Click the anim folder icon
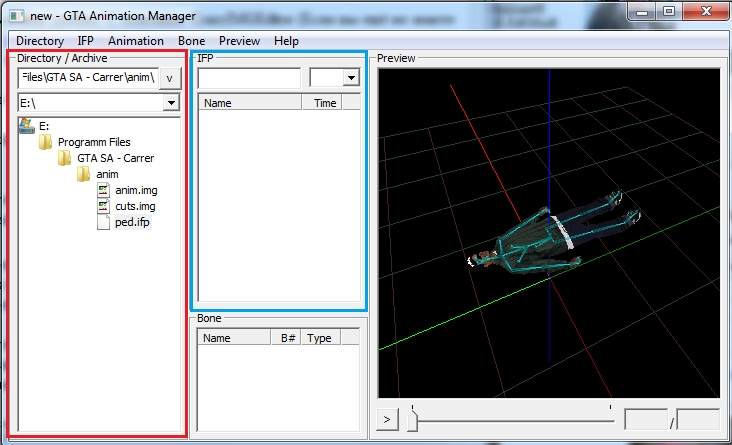 click(85, 174)
